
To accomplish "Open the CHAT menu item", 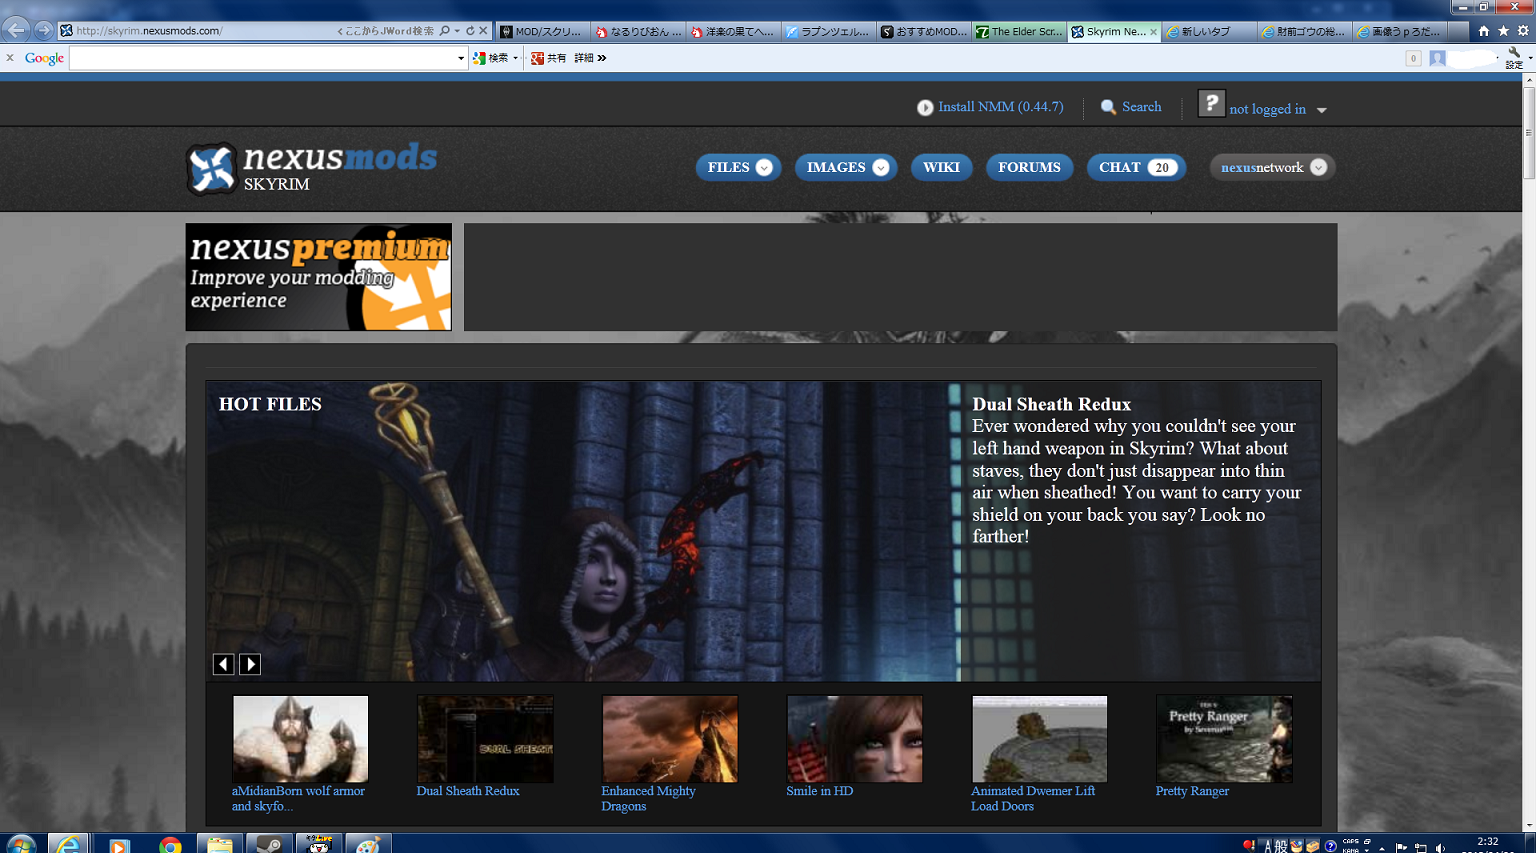I will point(1136,167).
